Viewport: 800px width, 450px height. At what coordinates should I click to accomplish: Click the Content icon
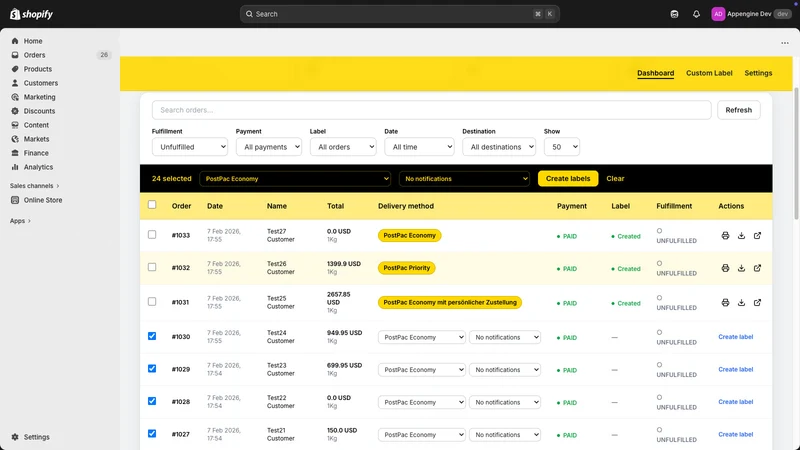15,125
